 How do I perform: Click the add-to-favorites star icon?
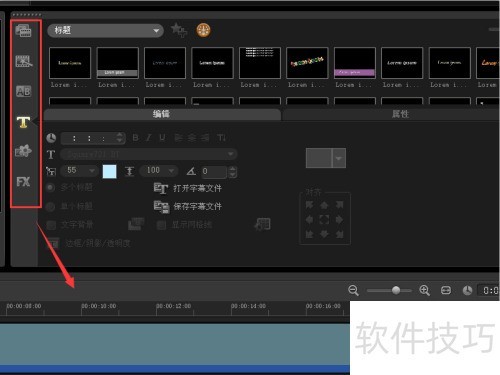tap(179, 30)
